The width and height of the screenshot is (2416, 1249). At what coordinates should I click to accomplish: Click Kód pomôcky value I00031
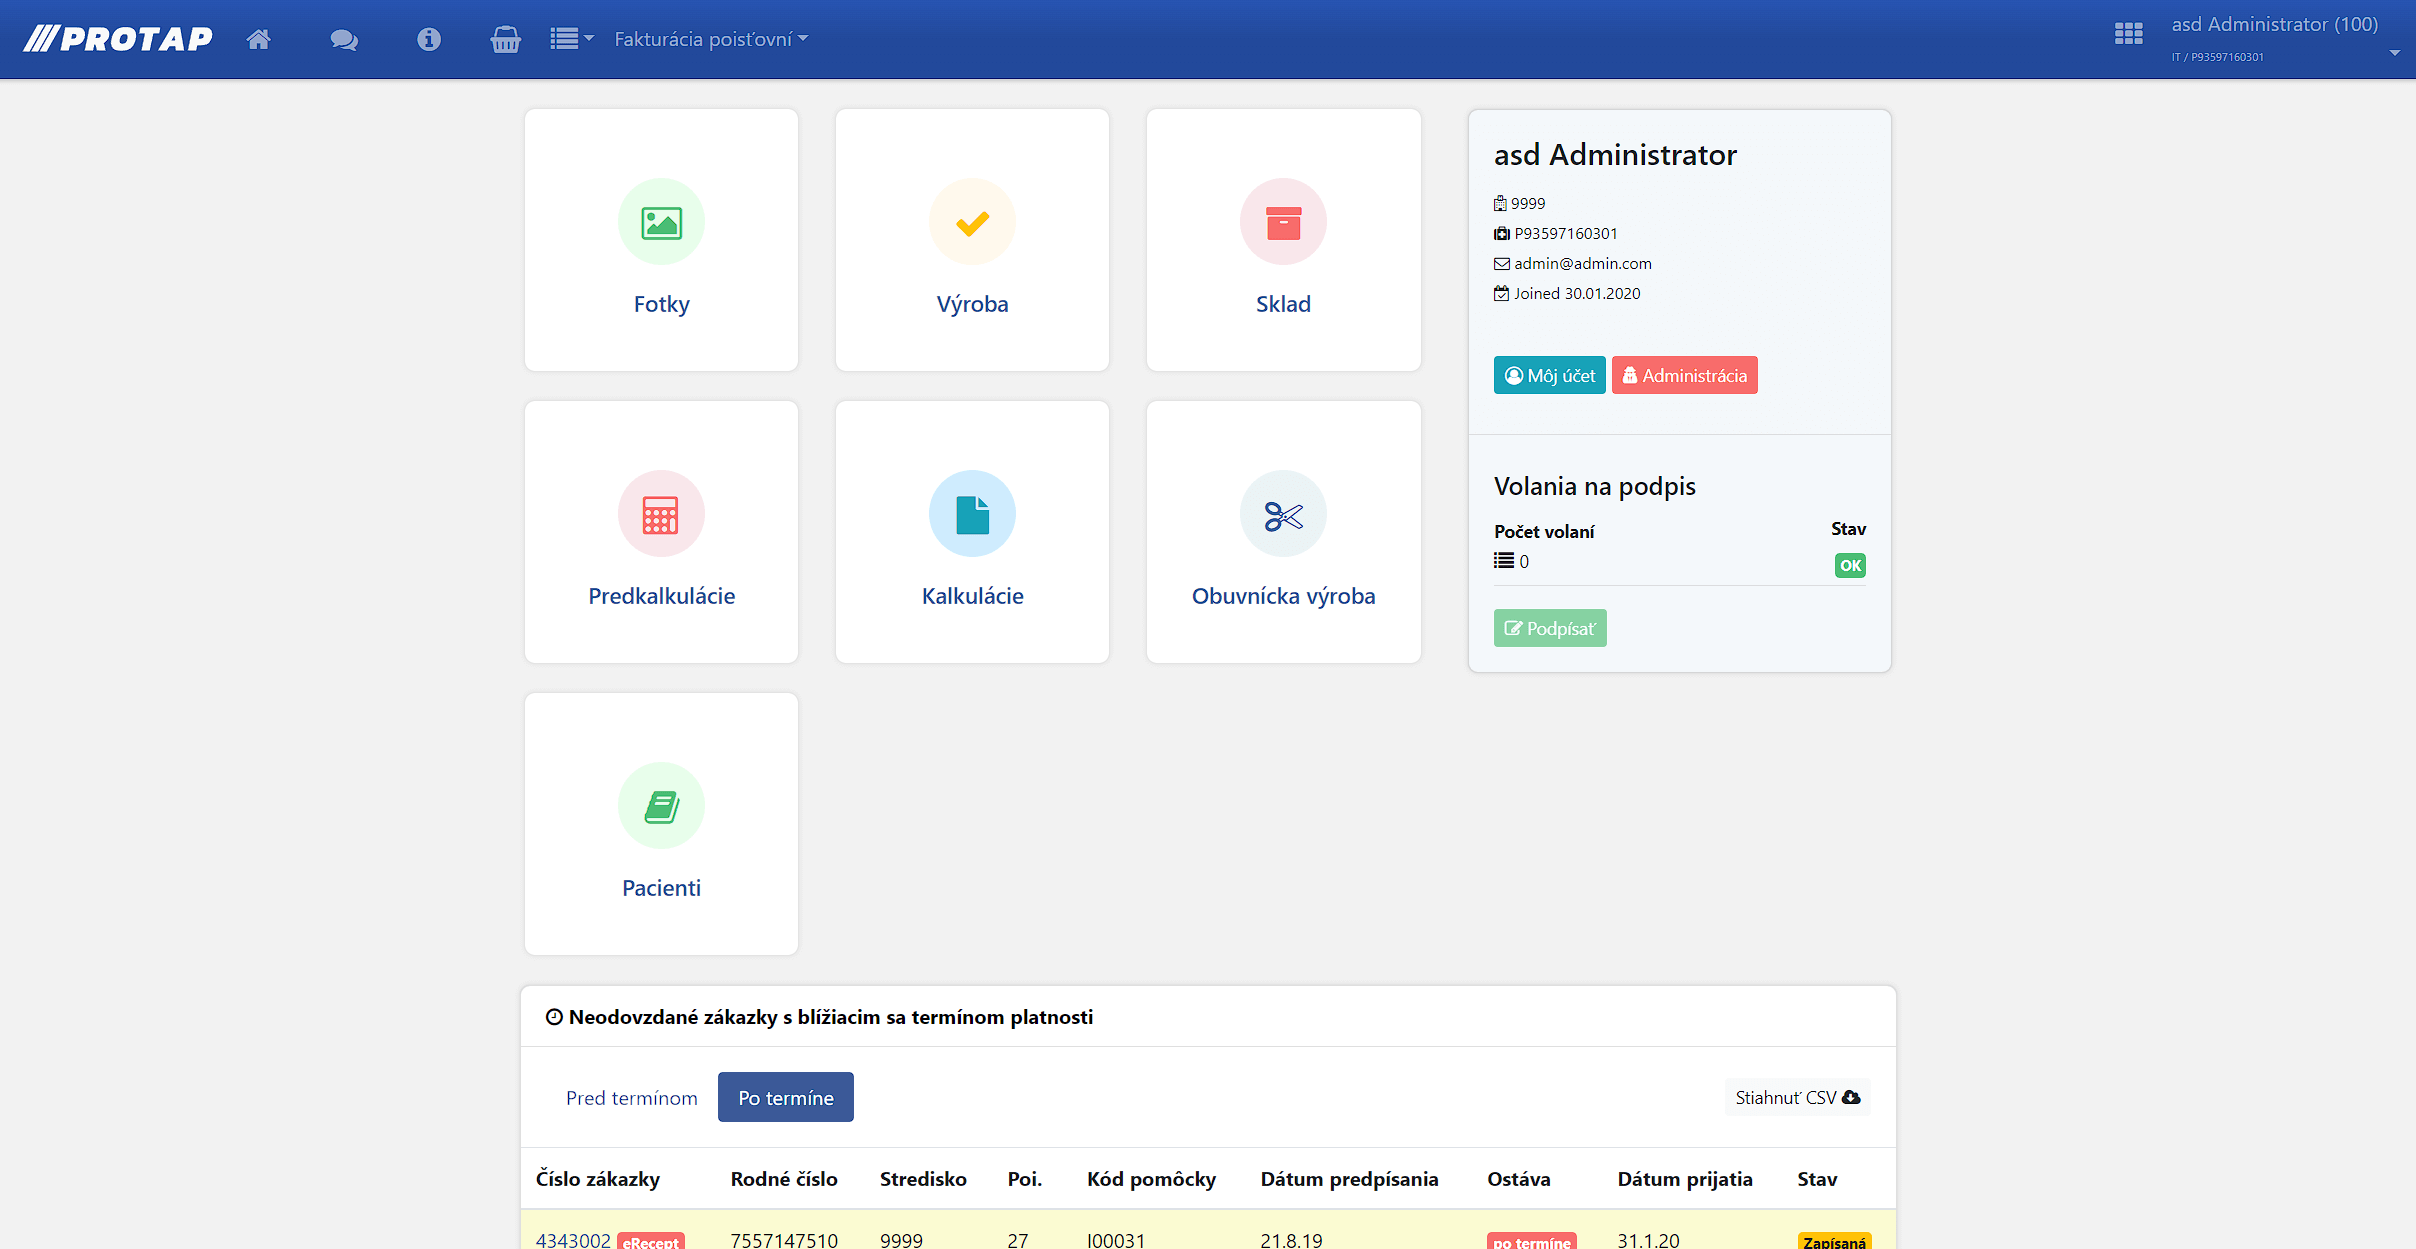coord(1116,1240)
